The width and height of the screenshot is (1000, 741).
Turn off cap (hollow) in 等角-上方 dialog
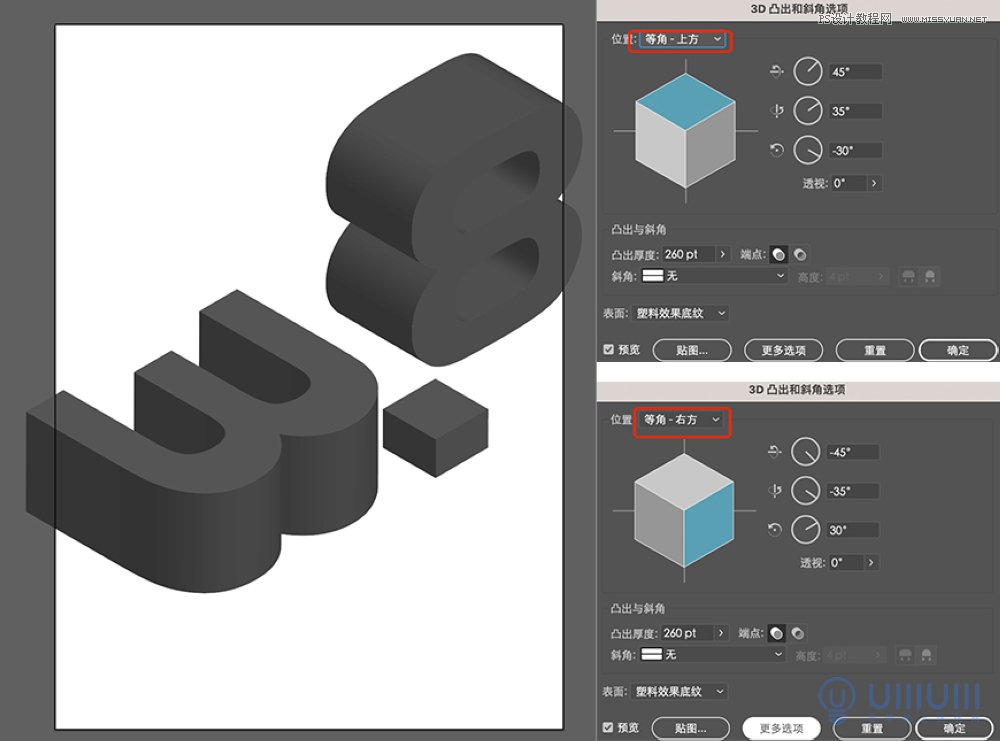pos(800,254)
